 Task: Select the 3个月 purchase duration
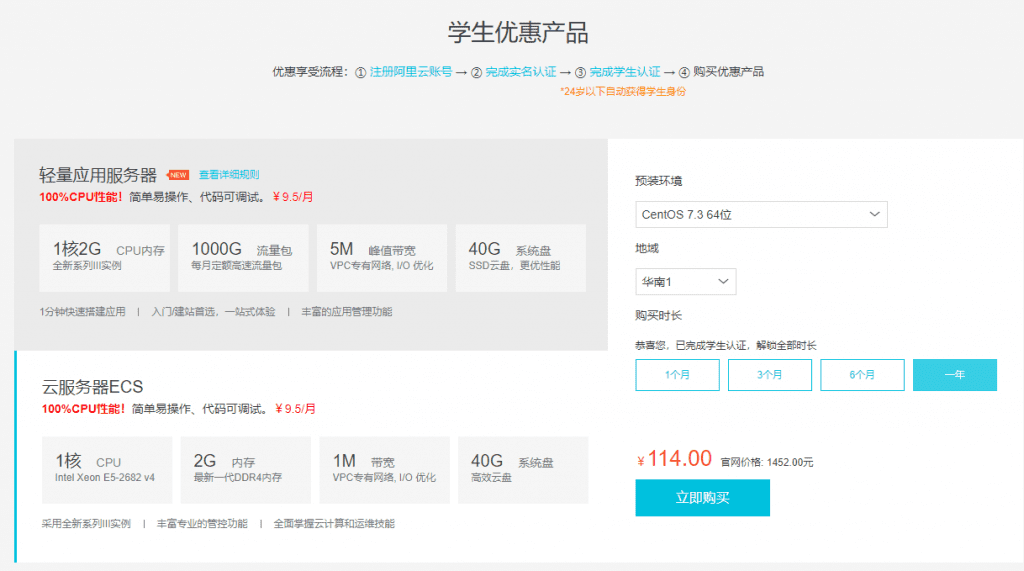pos(769,375)
